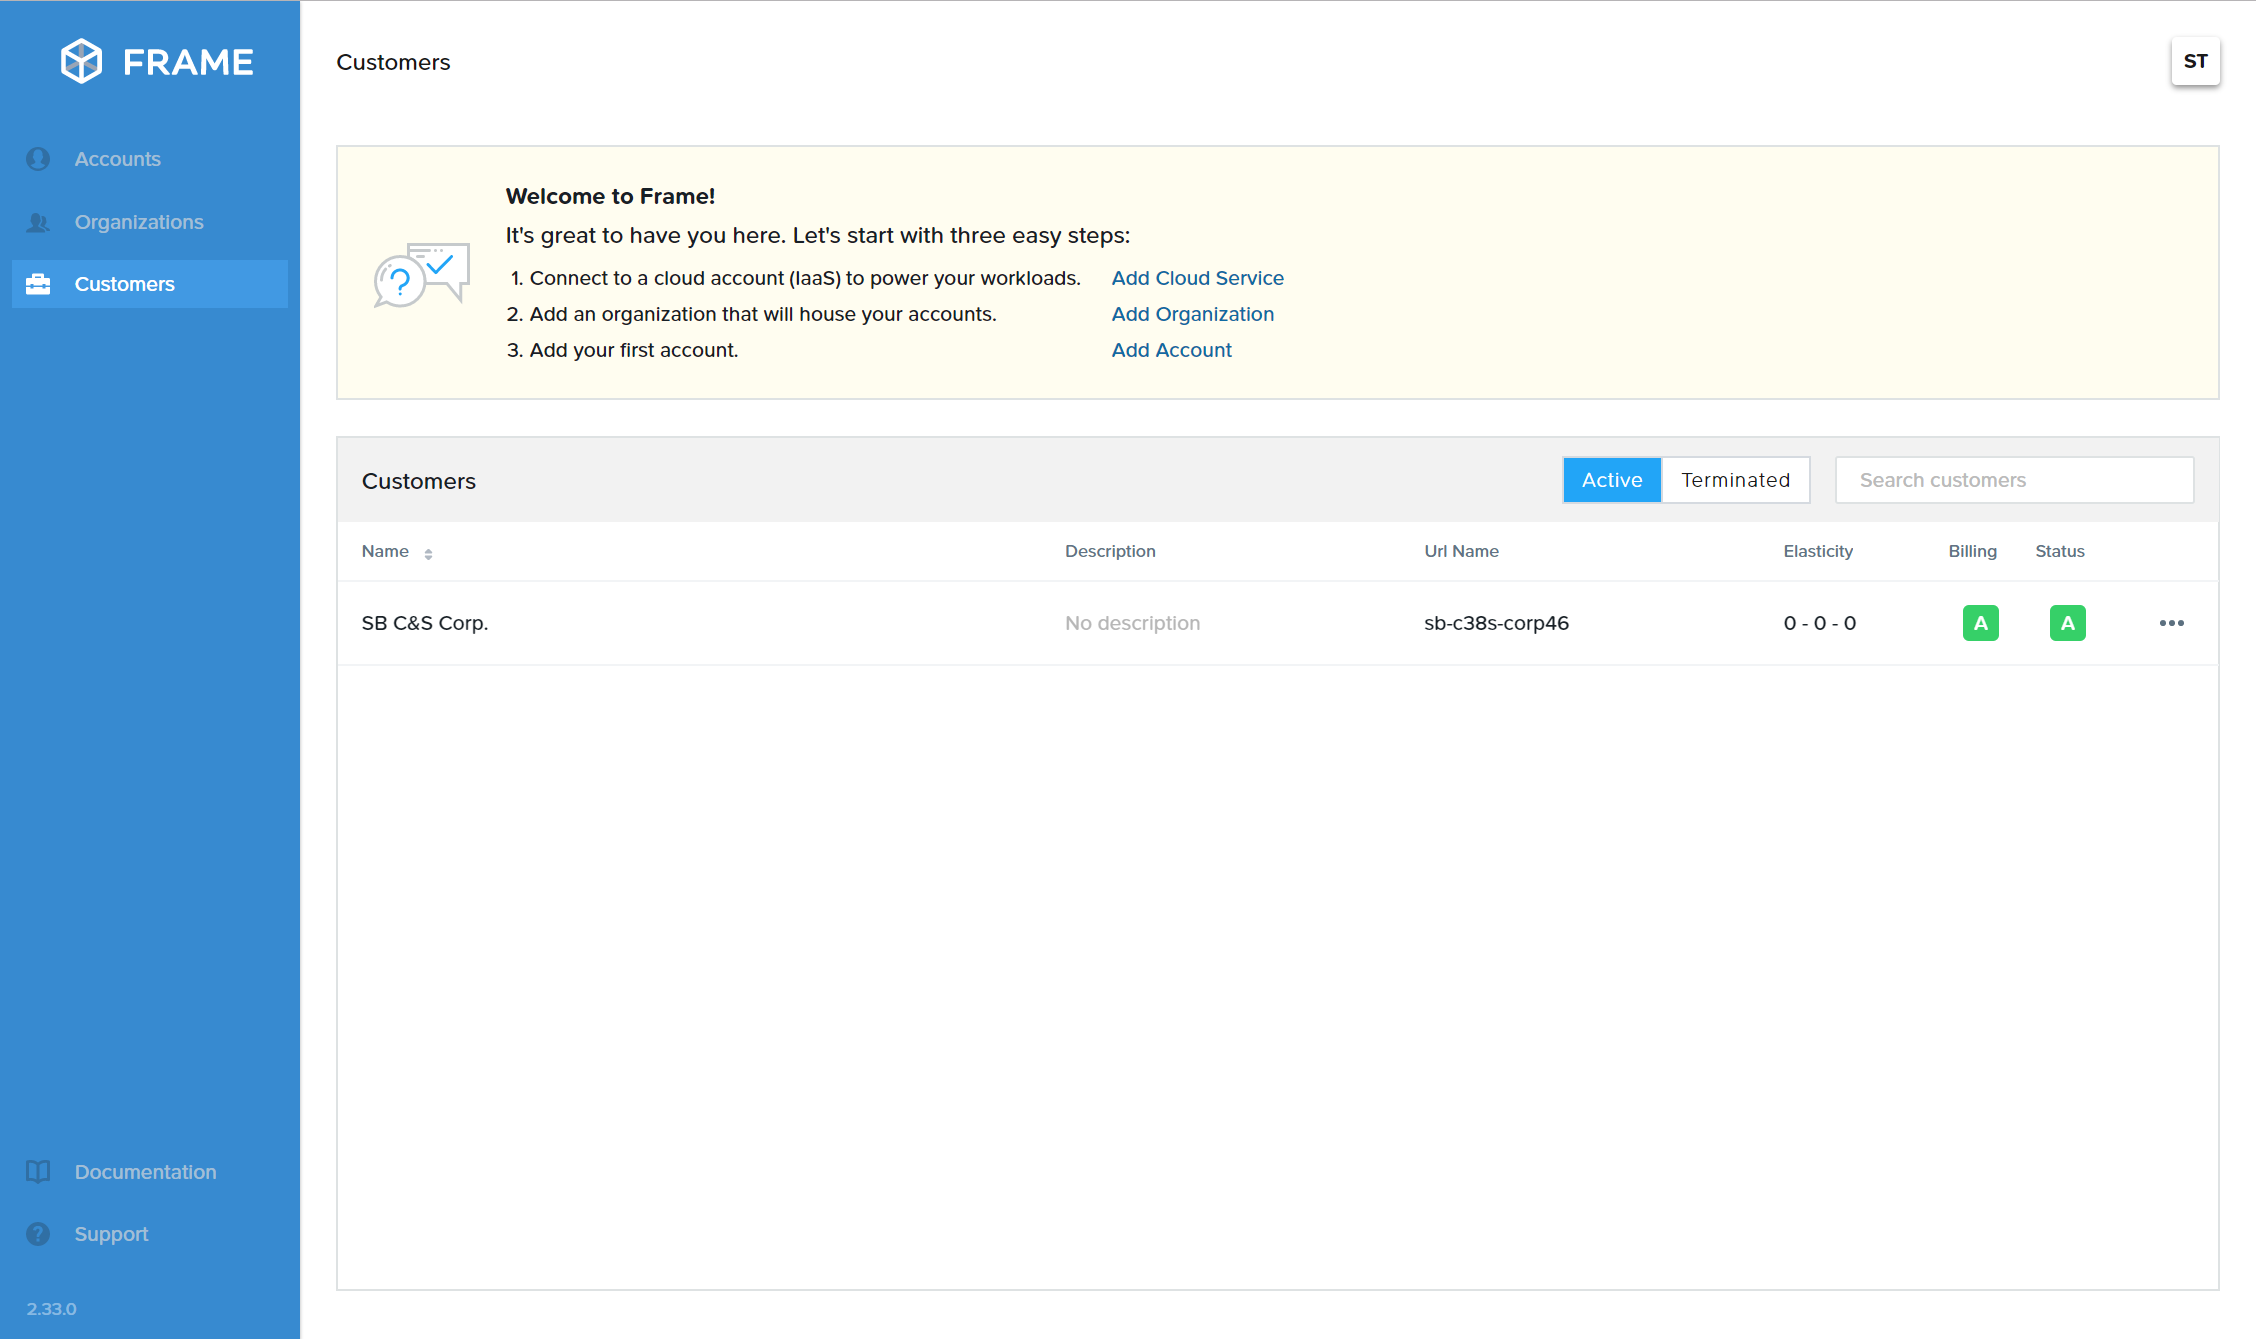Click the FRAME wordmark text
2256x1339 pixels.
pos(188,62)
